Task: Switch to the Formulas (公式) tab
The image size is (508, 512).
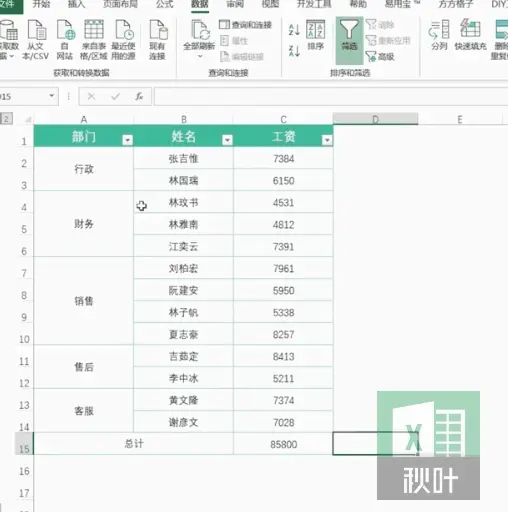Action: 165,4
